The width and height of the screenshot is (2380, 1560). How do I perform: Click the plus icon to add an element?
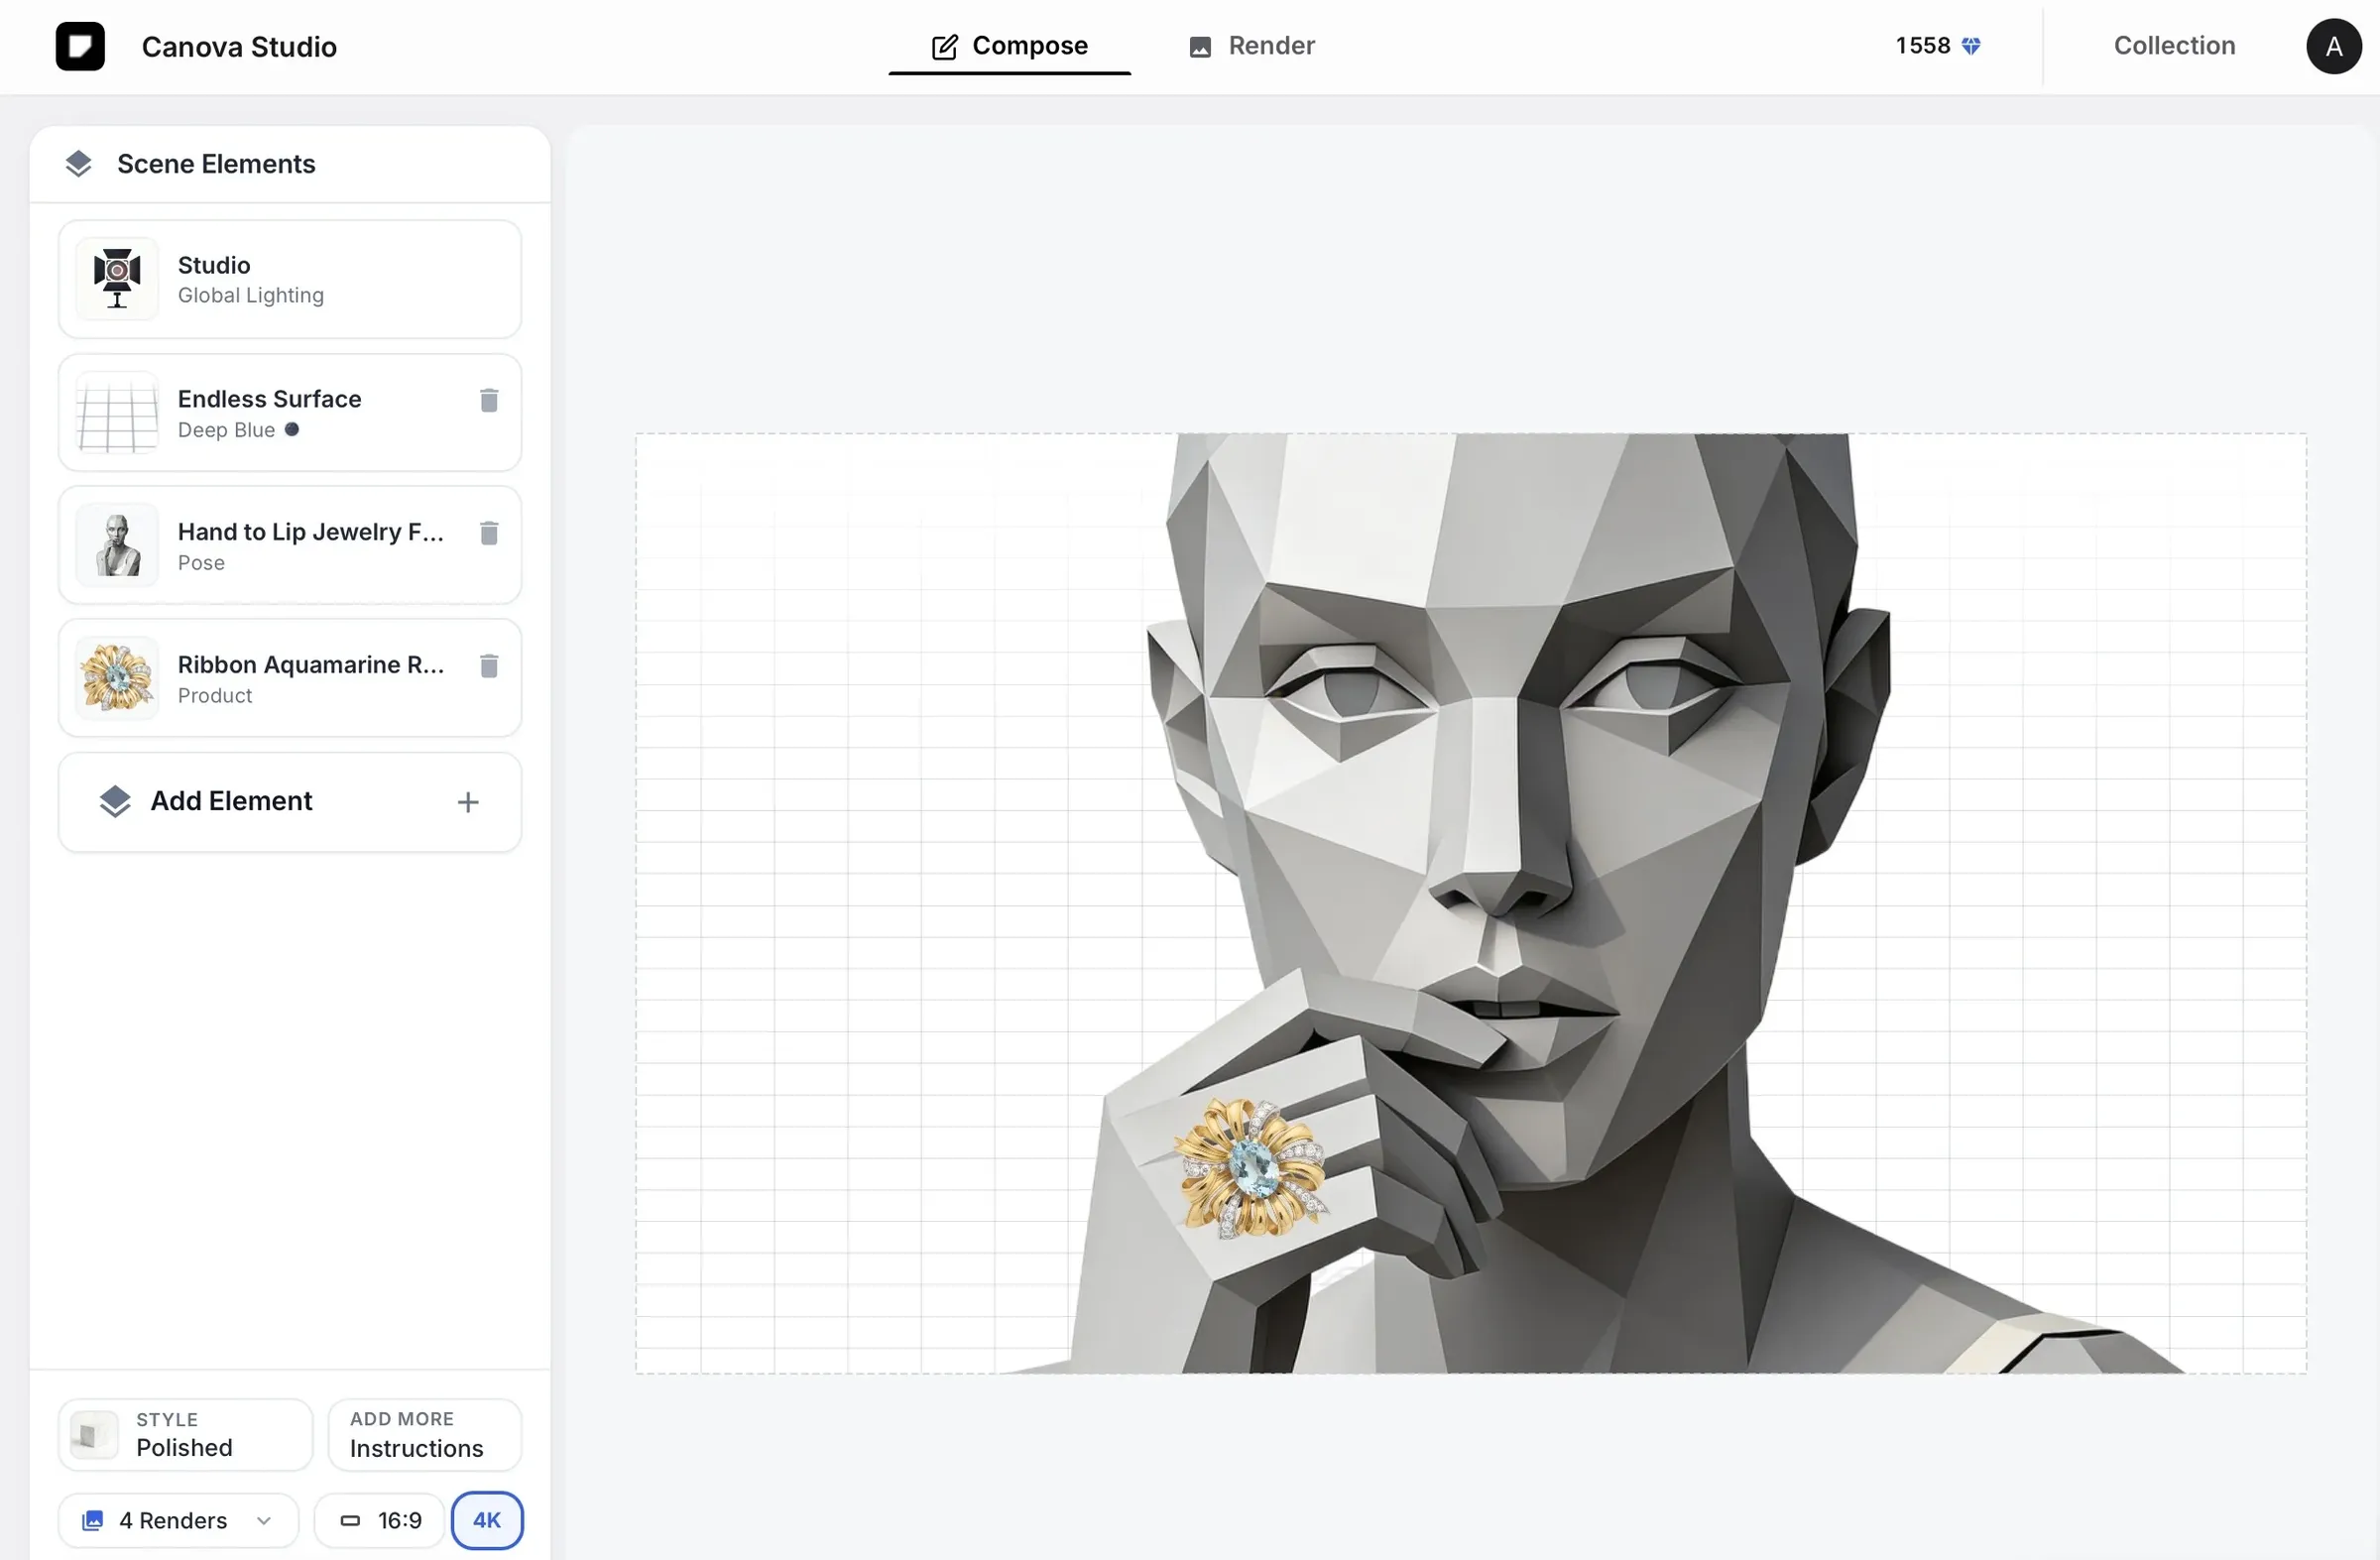click(468, 801)
